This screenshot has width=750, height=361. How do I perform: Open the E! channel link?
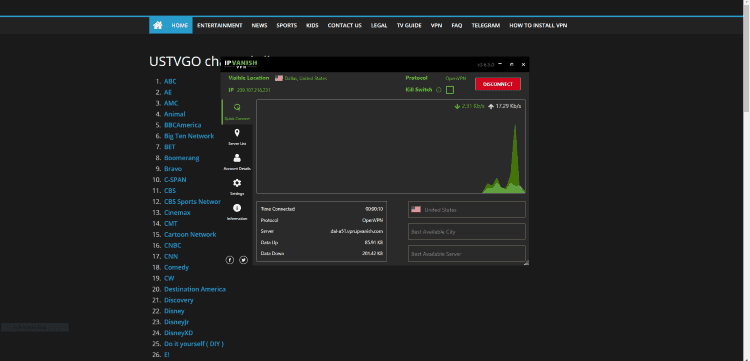click(166, 355)
